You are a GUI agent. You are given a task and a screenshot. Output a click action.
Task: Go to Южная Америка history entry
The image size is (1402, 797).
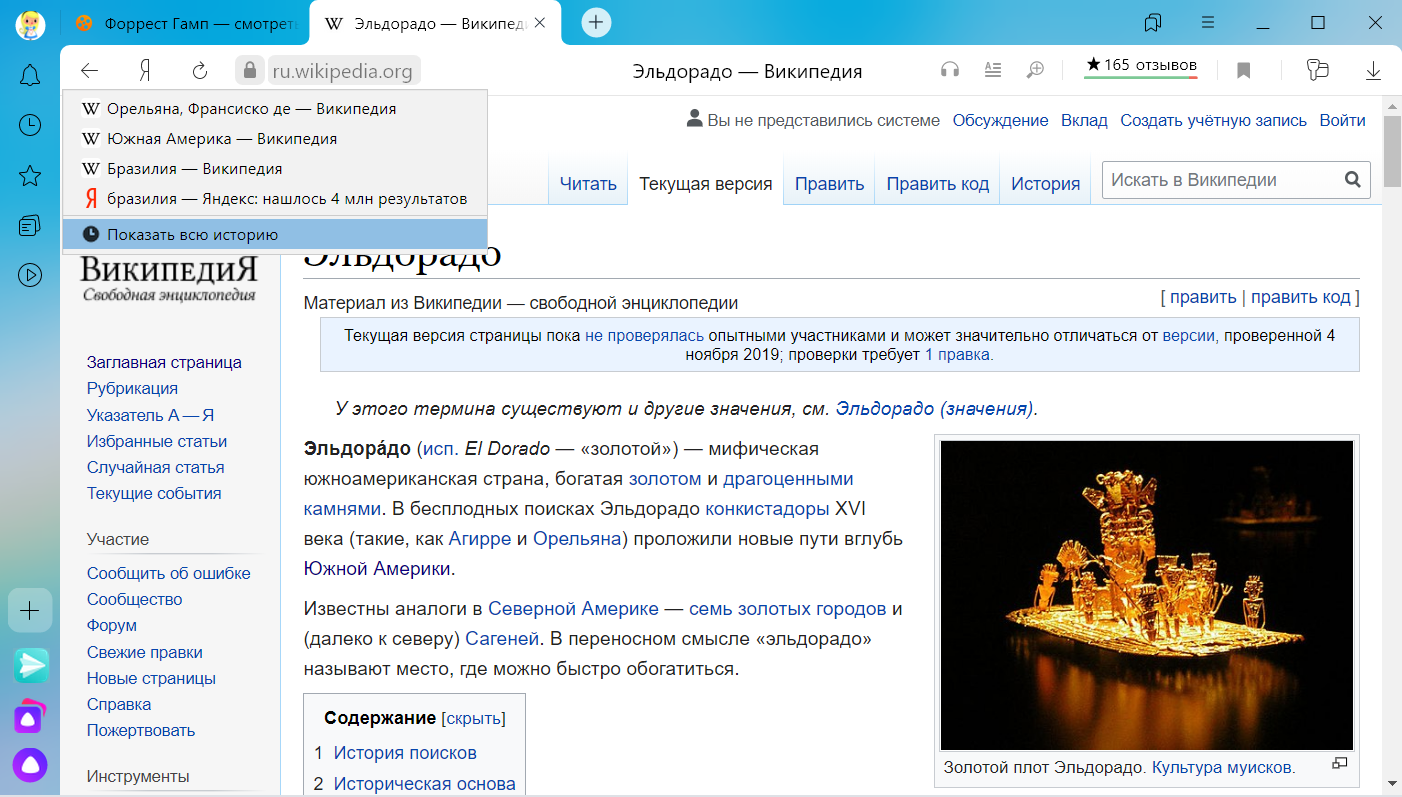(x=275, y=139)
